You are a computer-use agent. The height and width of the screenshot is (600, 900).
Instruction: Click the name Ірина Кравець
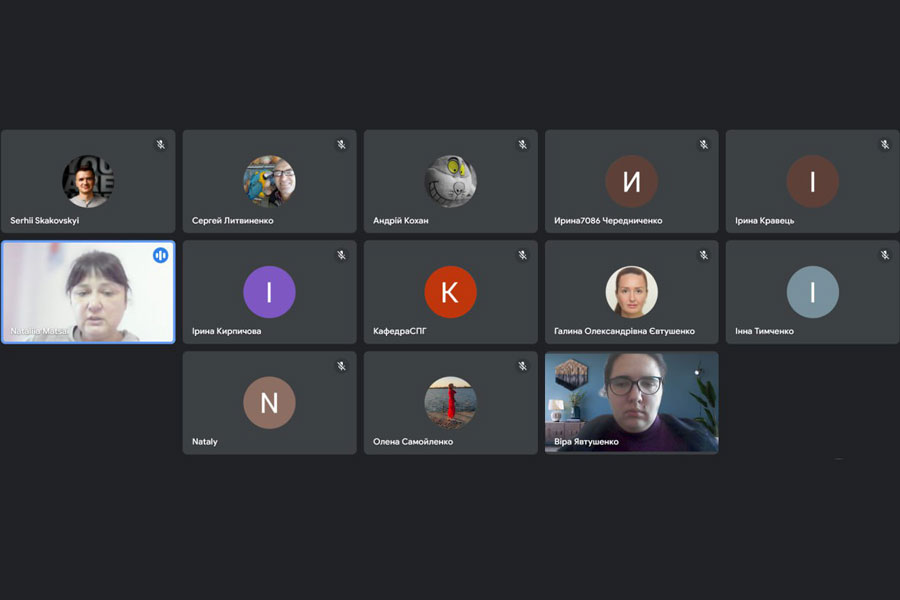click(765, 220)
